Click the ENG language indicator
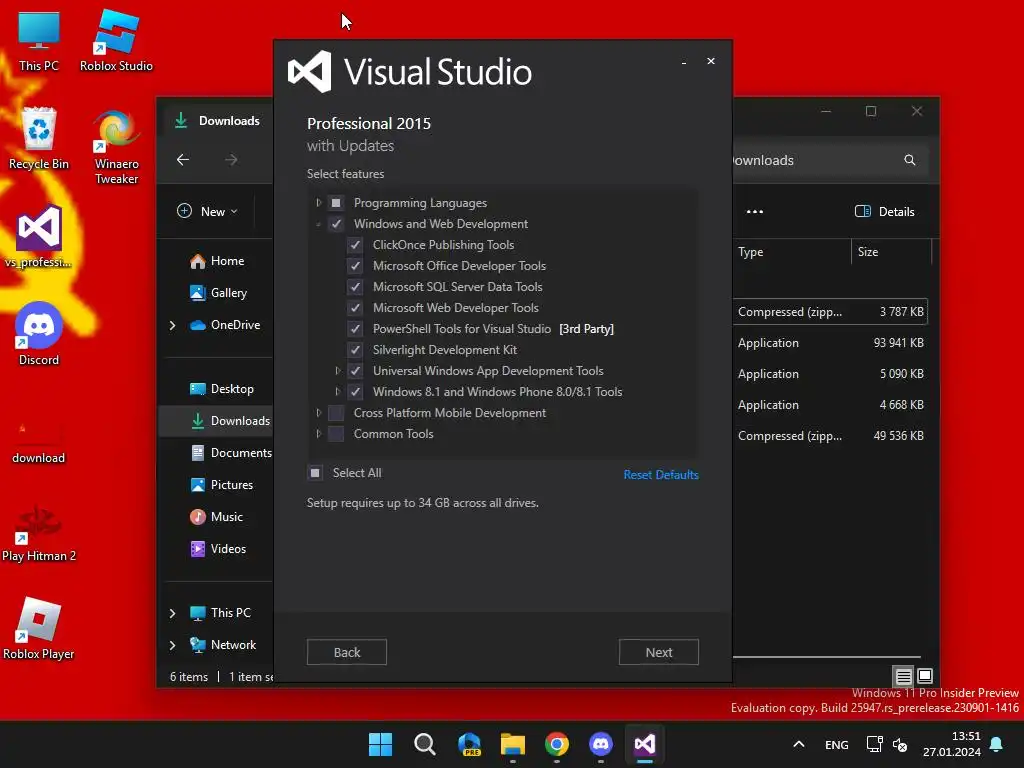Screen dimensions: 1024x768 (x=837, y=744)
